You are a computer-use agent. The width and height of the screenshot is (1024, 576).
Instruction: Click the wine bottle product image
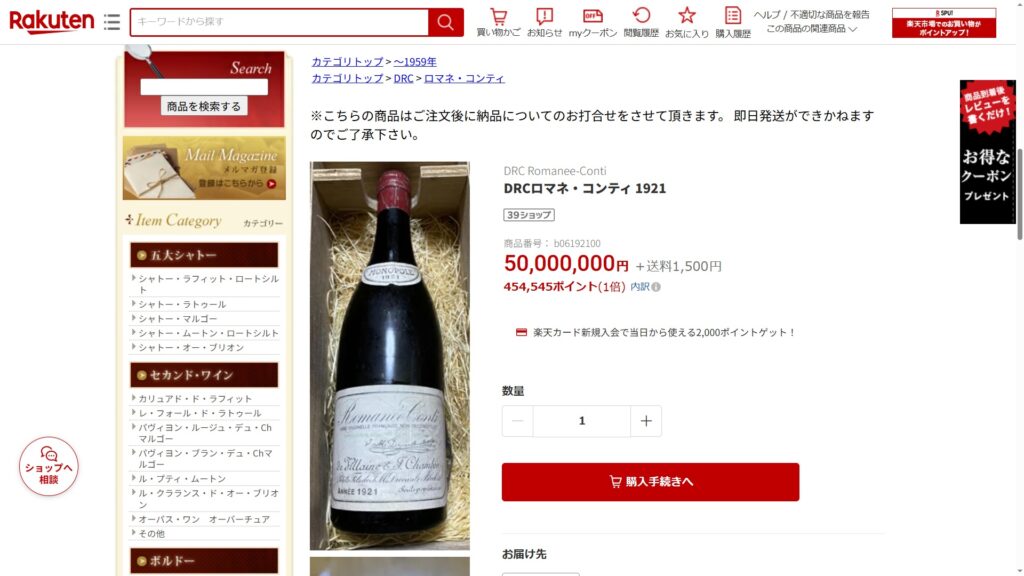[x=389, y=356]
